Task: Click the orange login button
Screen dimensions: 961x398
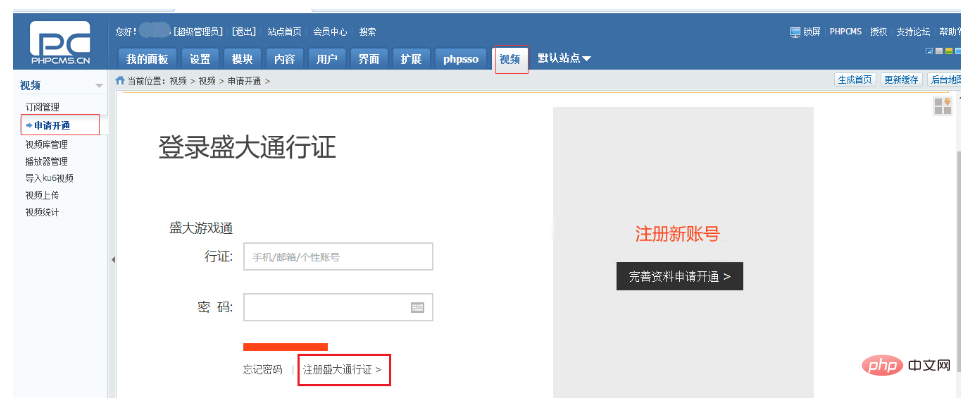Action: pyautogui.click(x=286, y=347)
